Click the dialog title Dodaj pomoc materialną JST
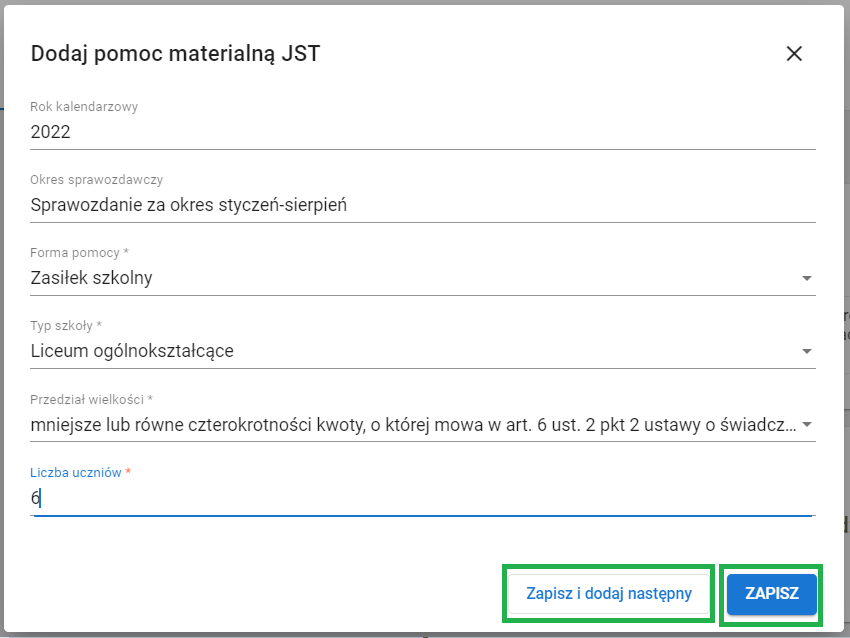Image resolution: width=850 pixels, height=638 pixels. pos(175,54)
